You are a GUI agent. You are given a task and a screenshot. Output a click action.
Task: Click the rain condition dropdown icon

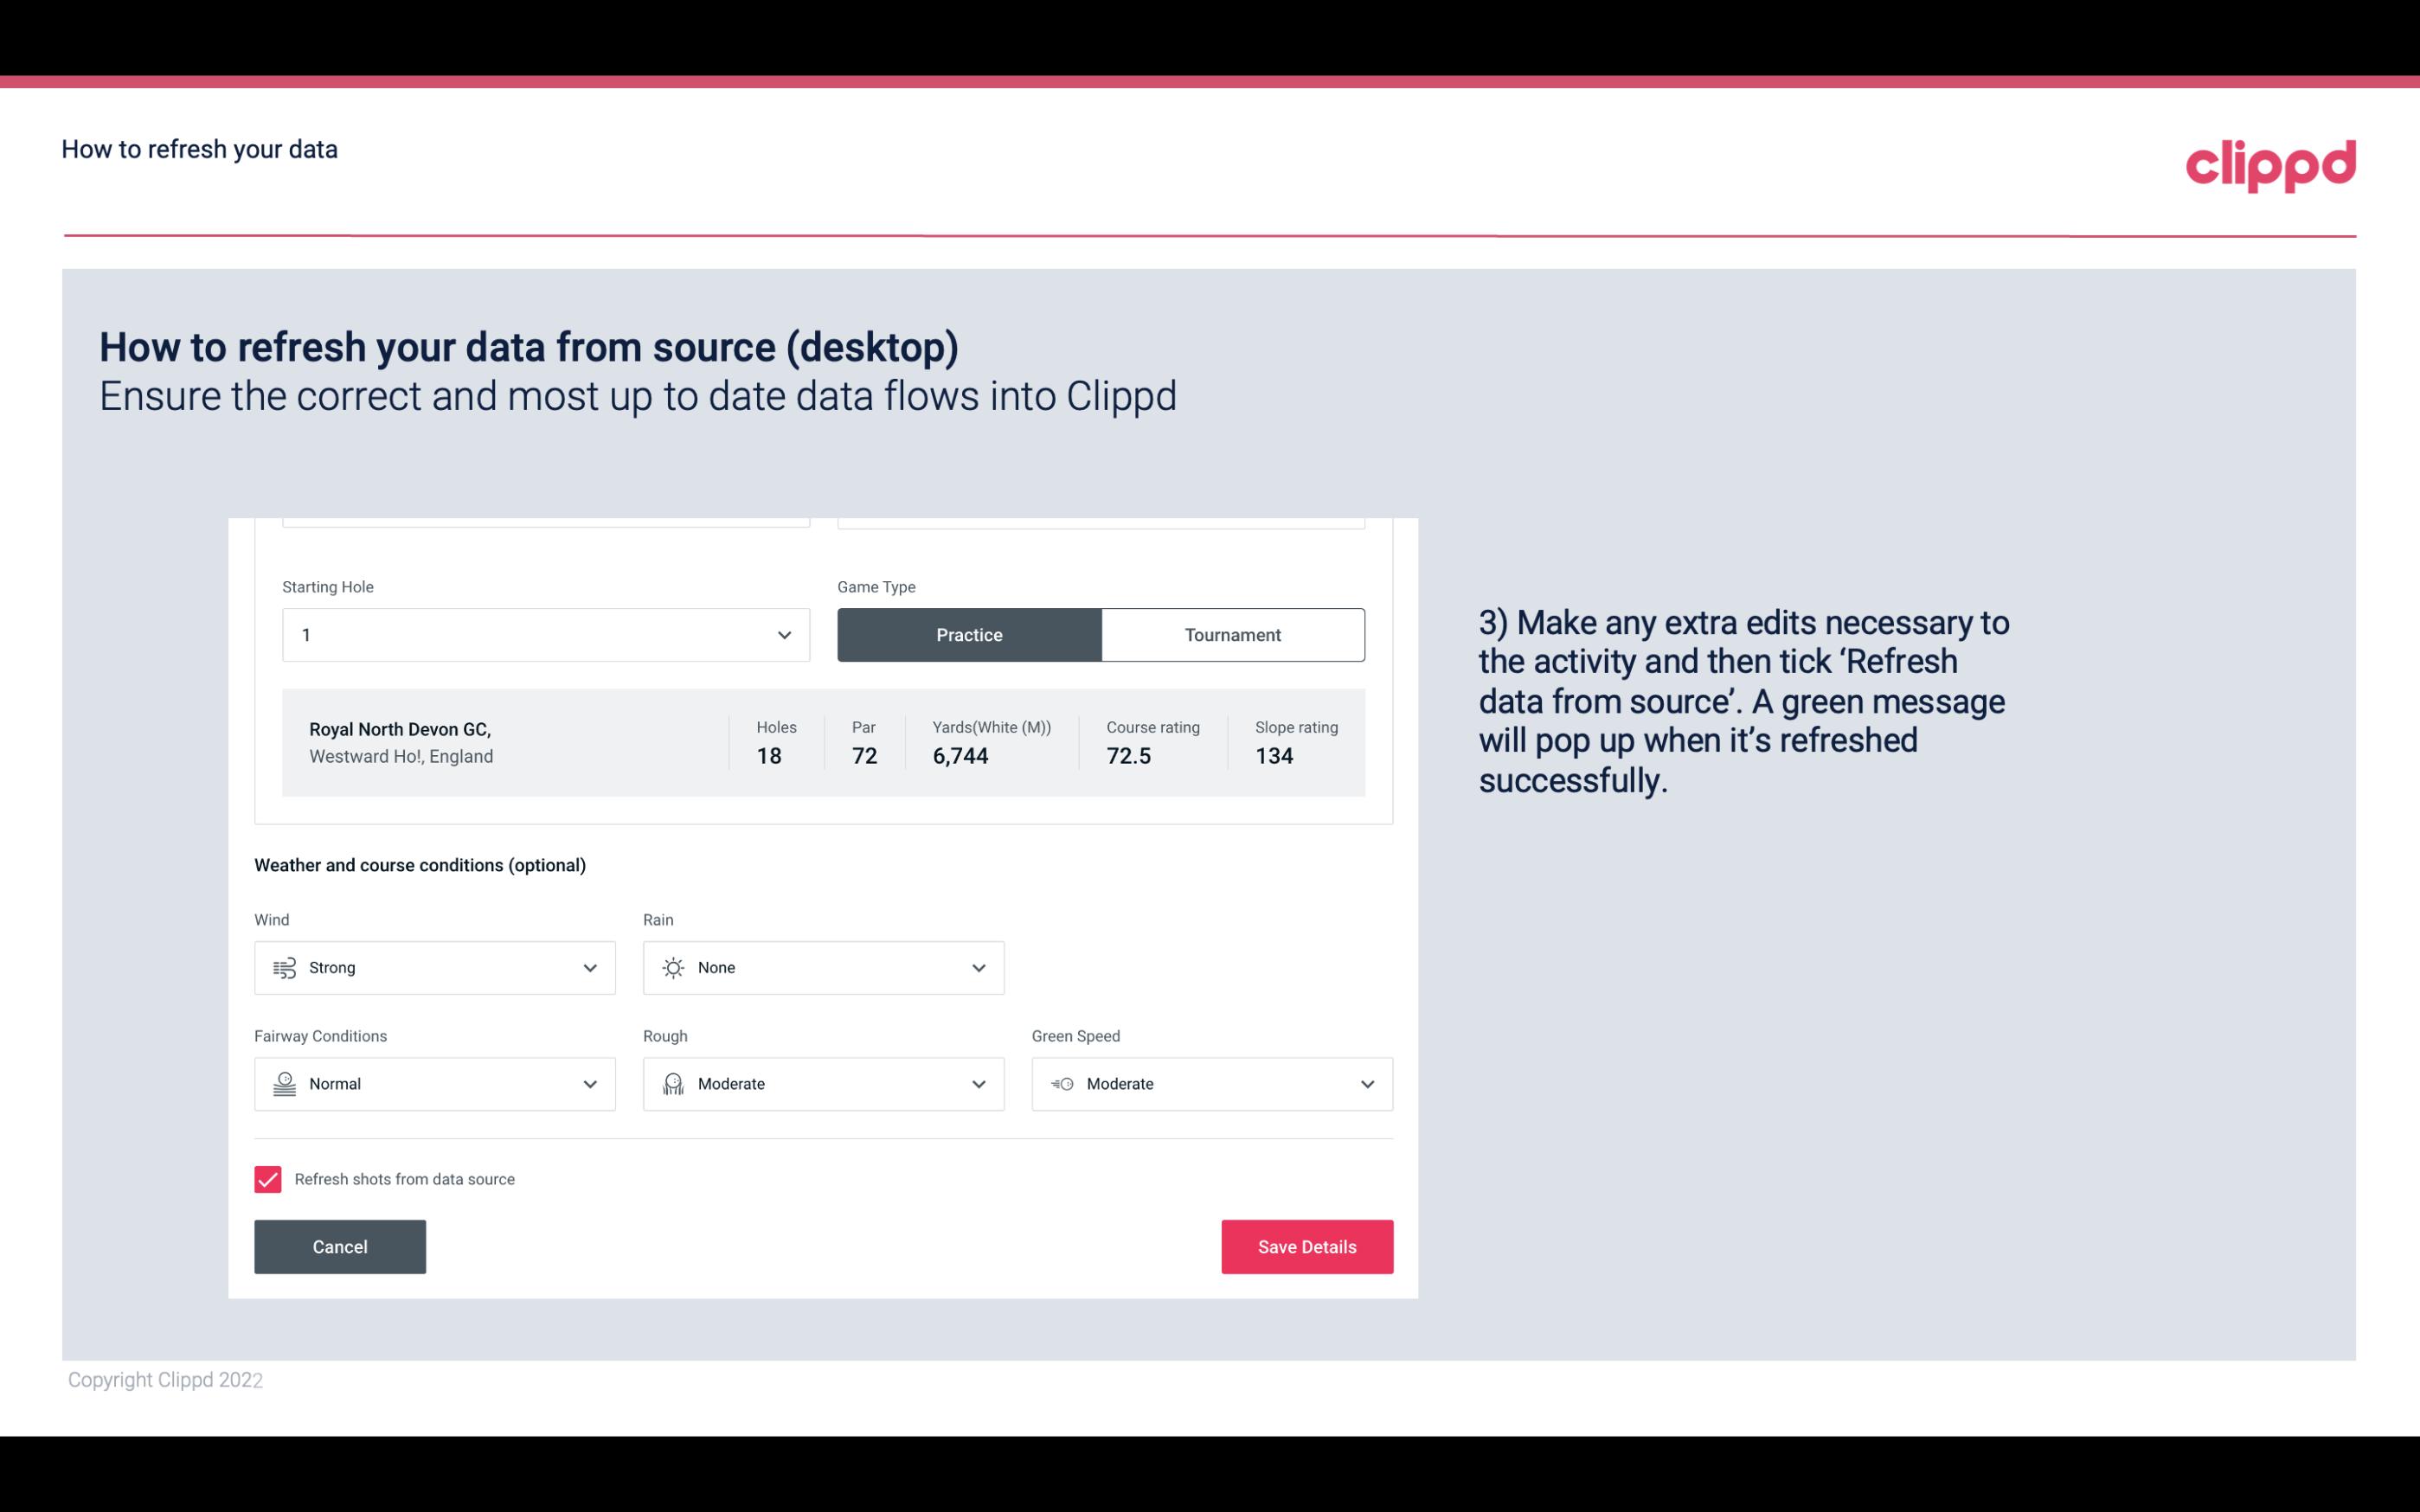click(978, 967)
